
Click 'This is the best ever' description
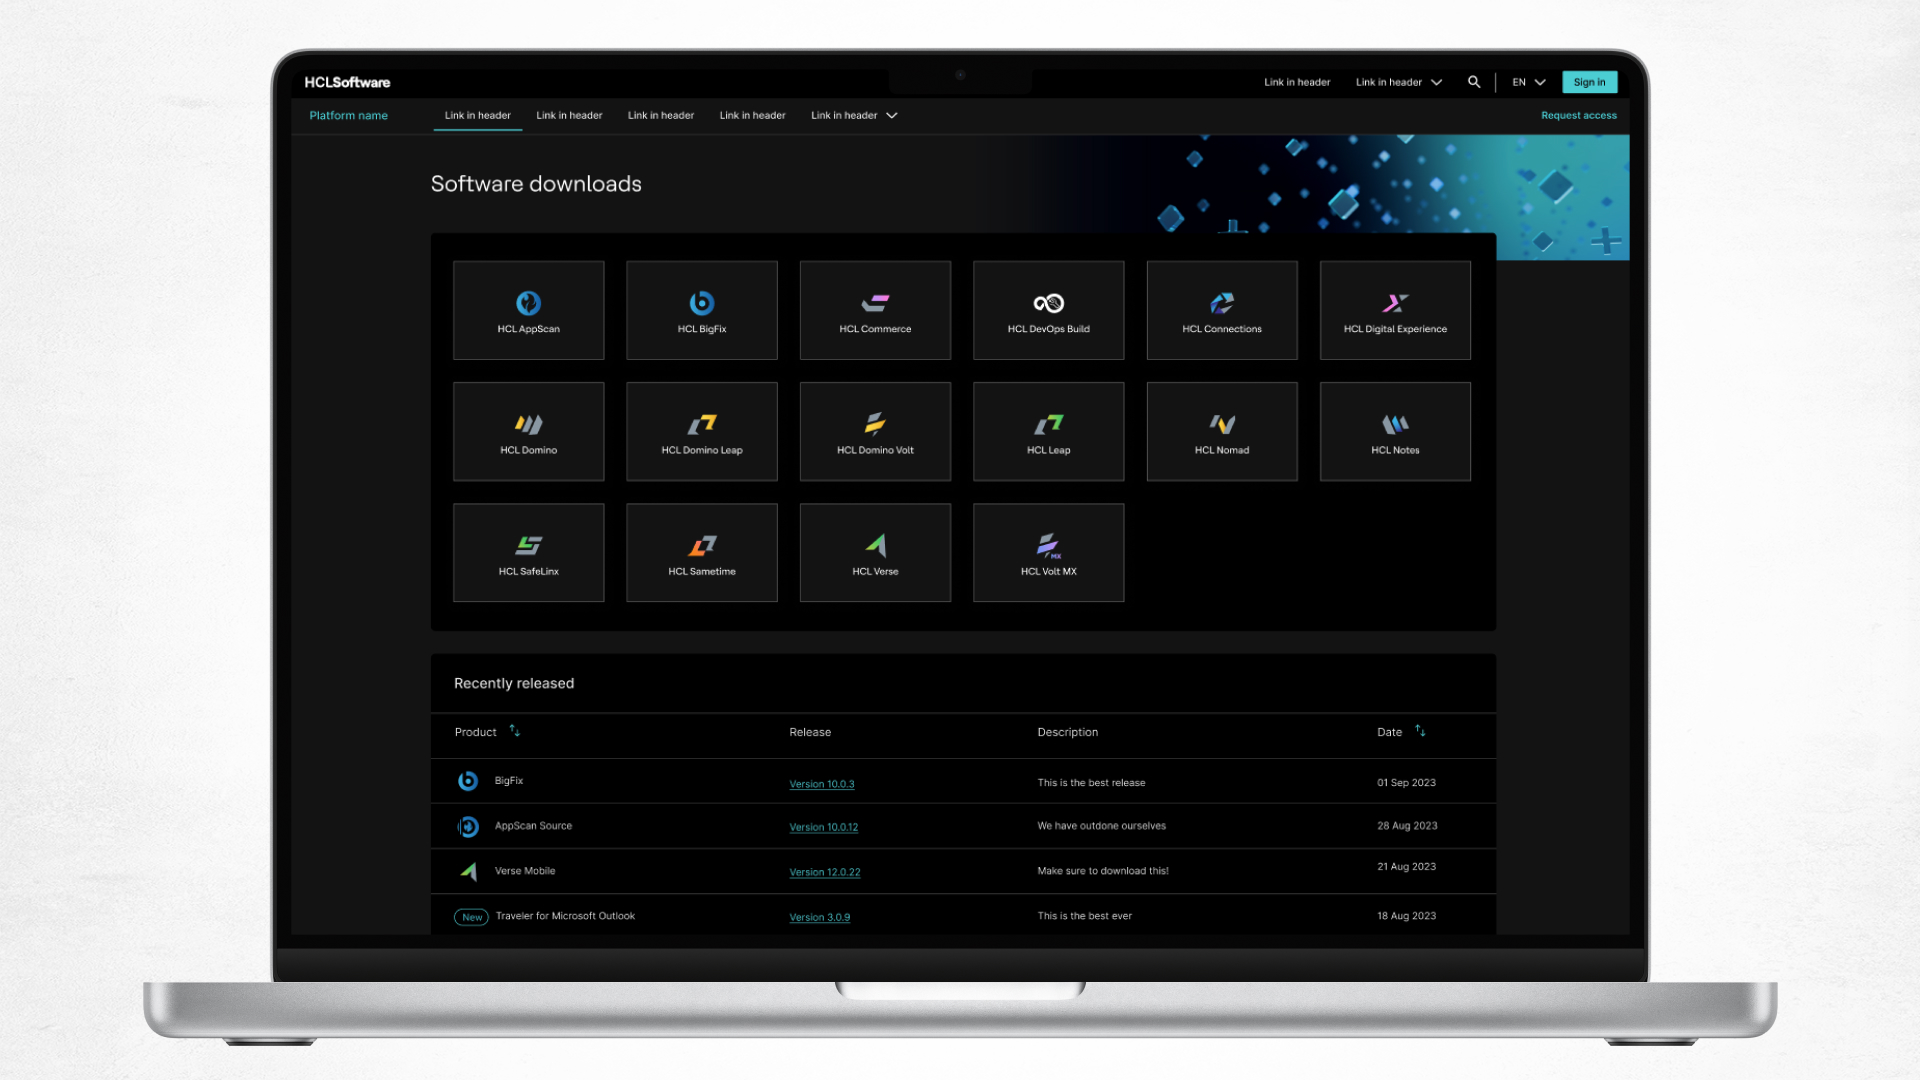(1085, 916)
